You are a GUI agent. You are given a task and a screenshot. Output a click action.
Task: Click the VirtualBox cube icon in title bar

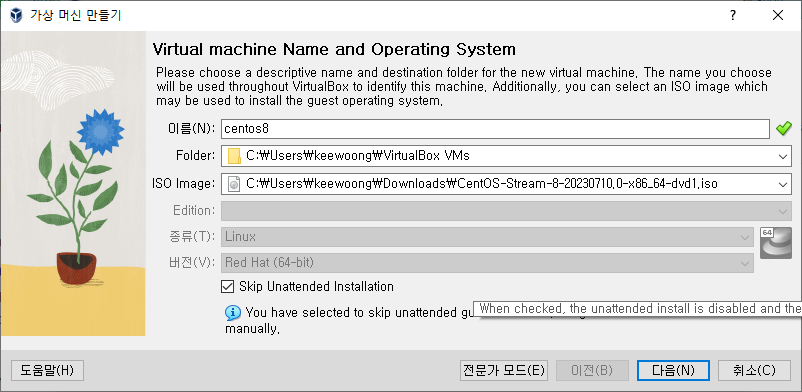coord(16,15)
